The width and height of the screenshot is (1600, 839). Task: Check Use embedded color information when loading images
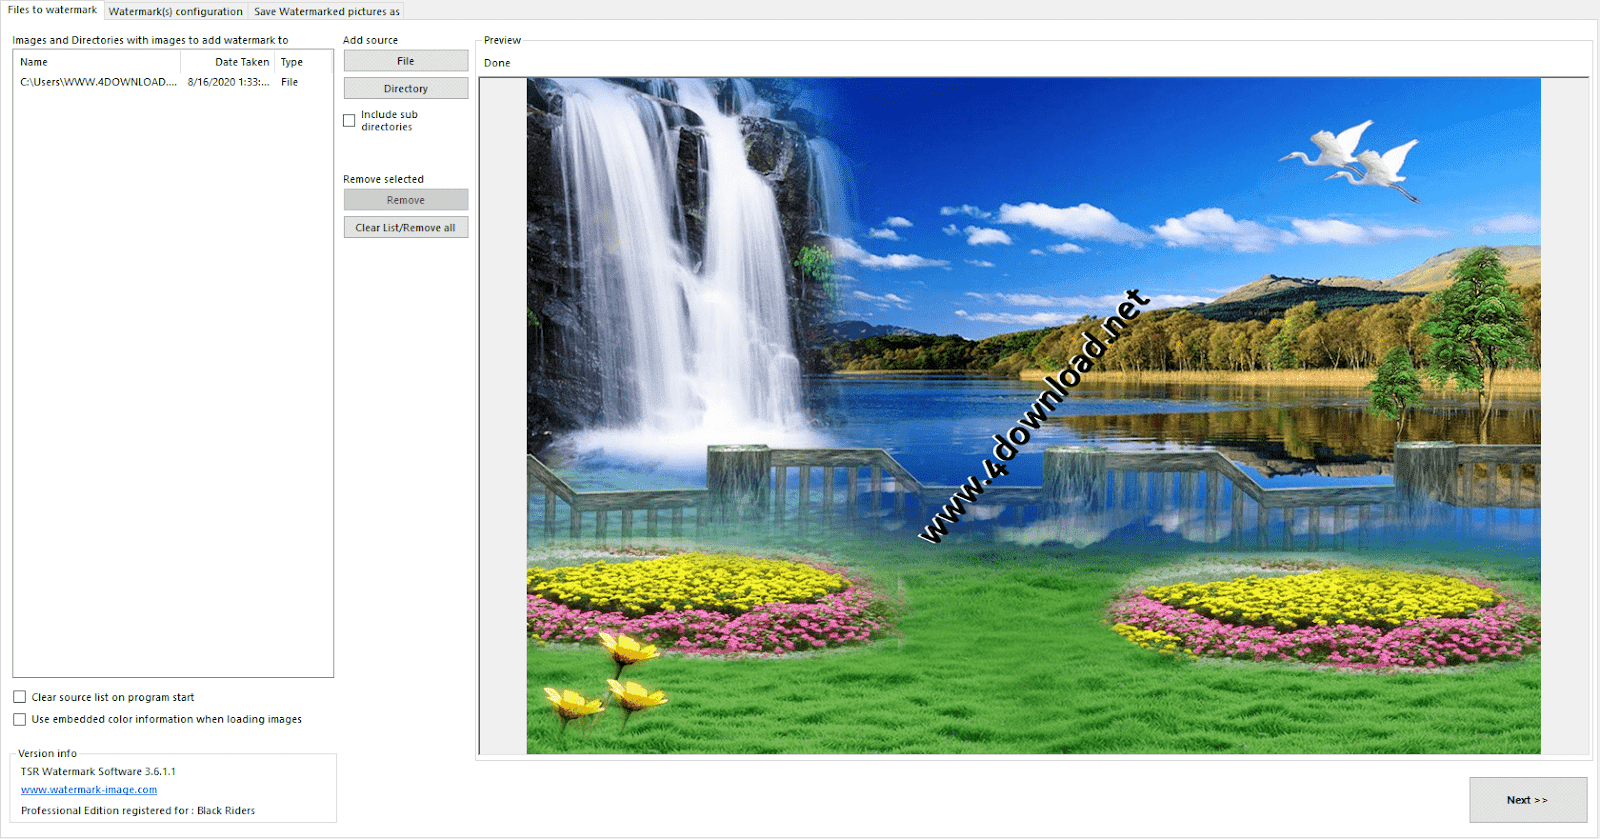(19, 719)
